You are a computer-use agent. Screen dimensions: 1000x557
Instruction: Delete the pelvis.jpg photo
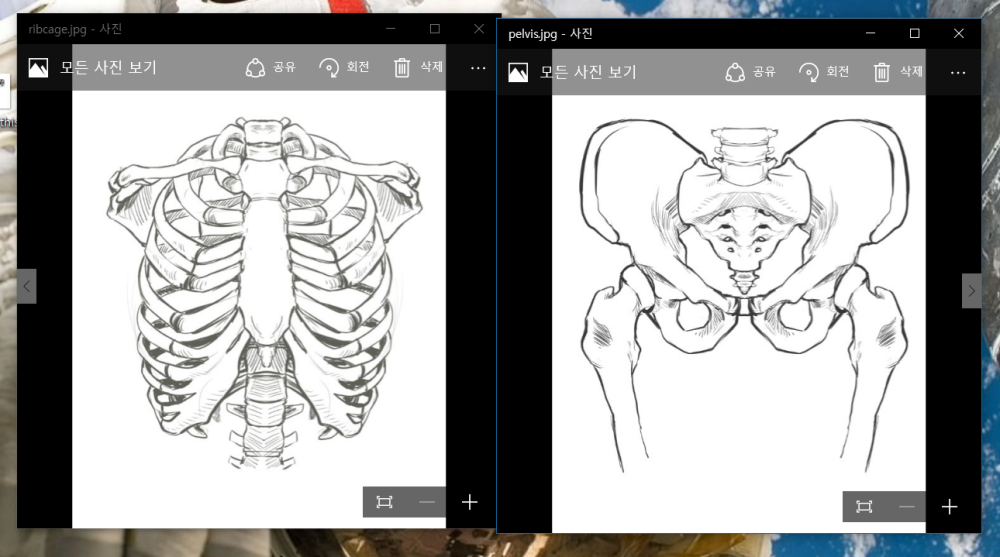[898, 72]
